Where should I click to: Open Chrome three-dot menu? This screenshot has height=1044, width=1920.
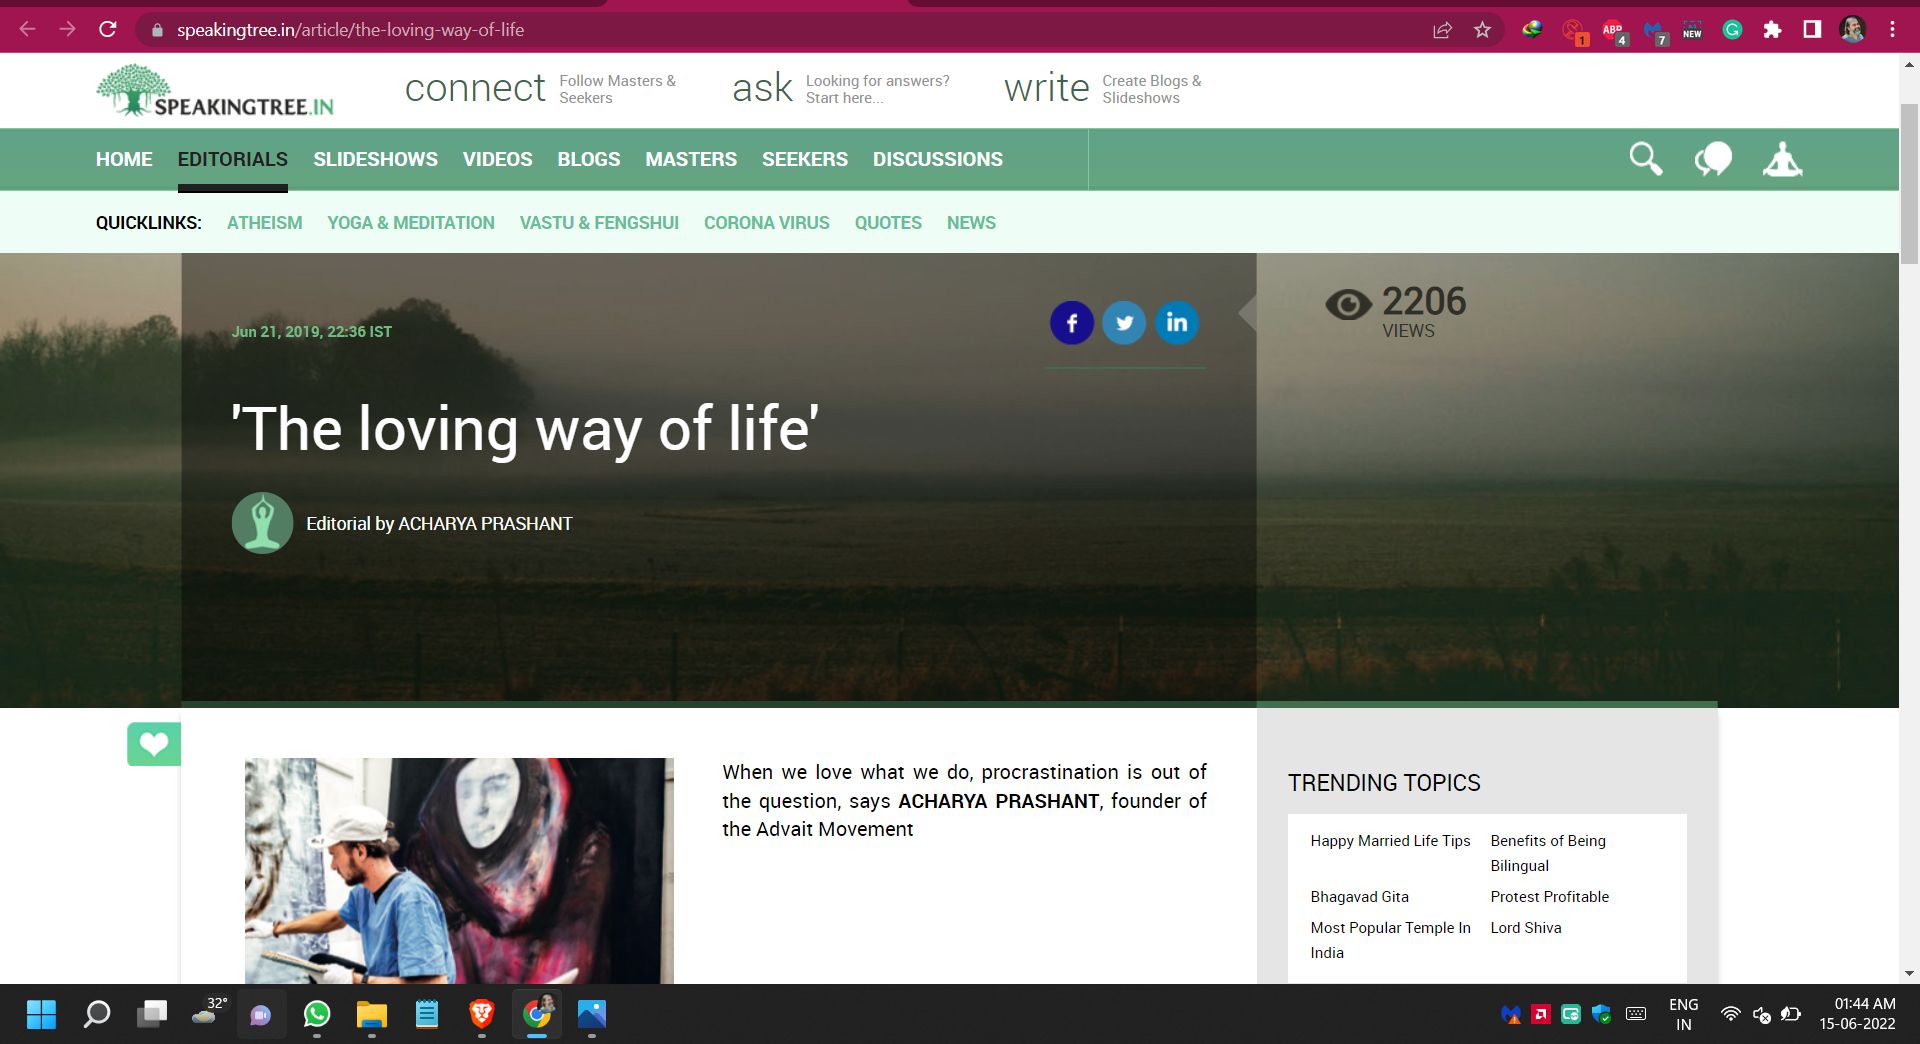(1892, 30)
